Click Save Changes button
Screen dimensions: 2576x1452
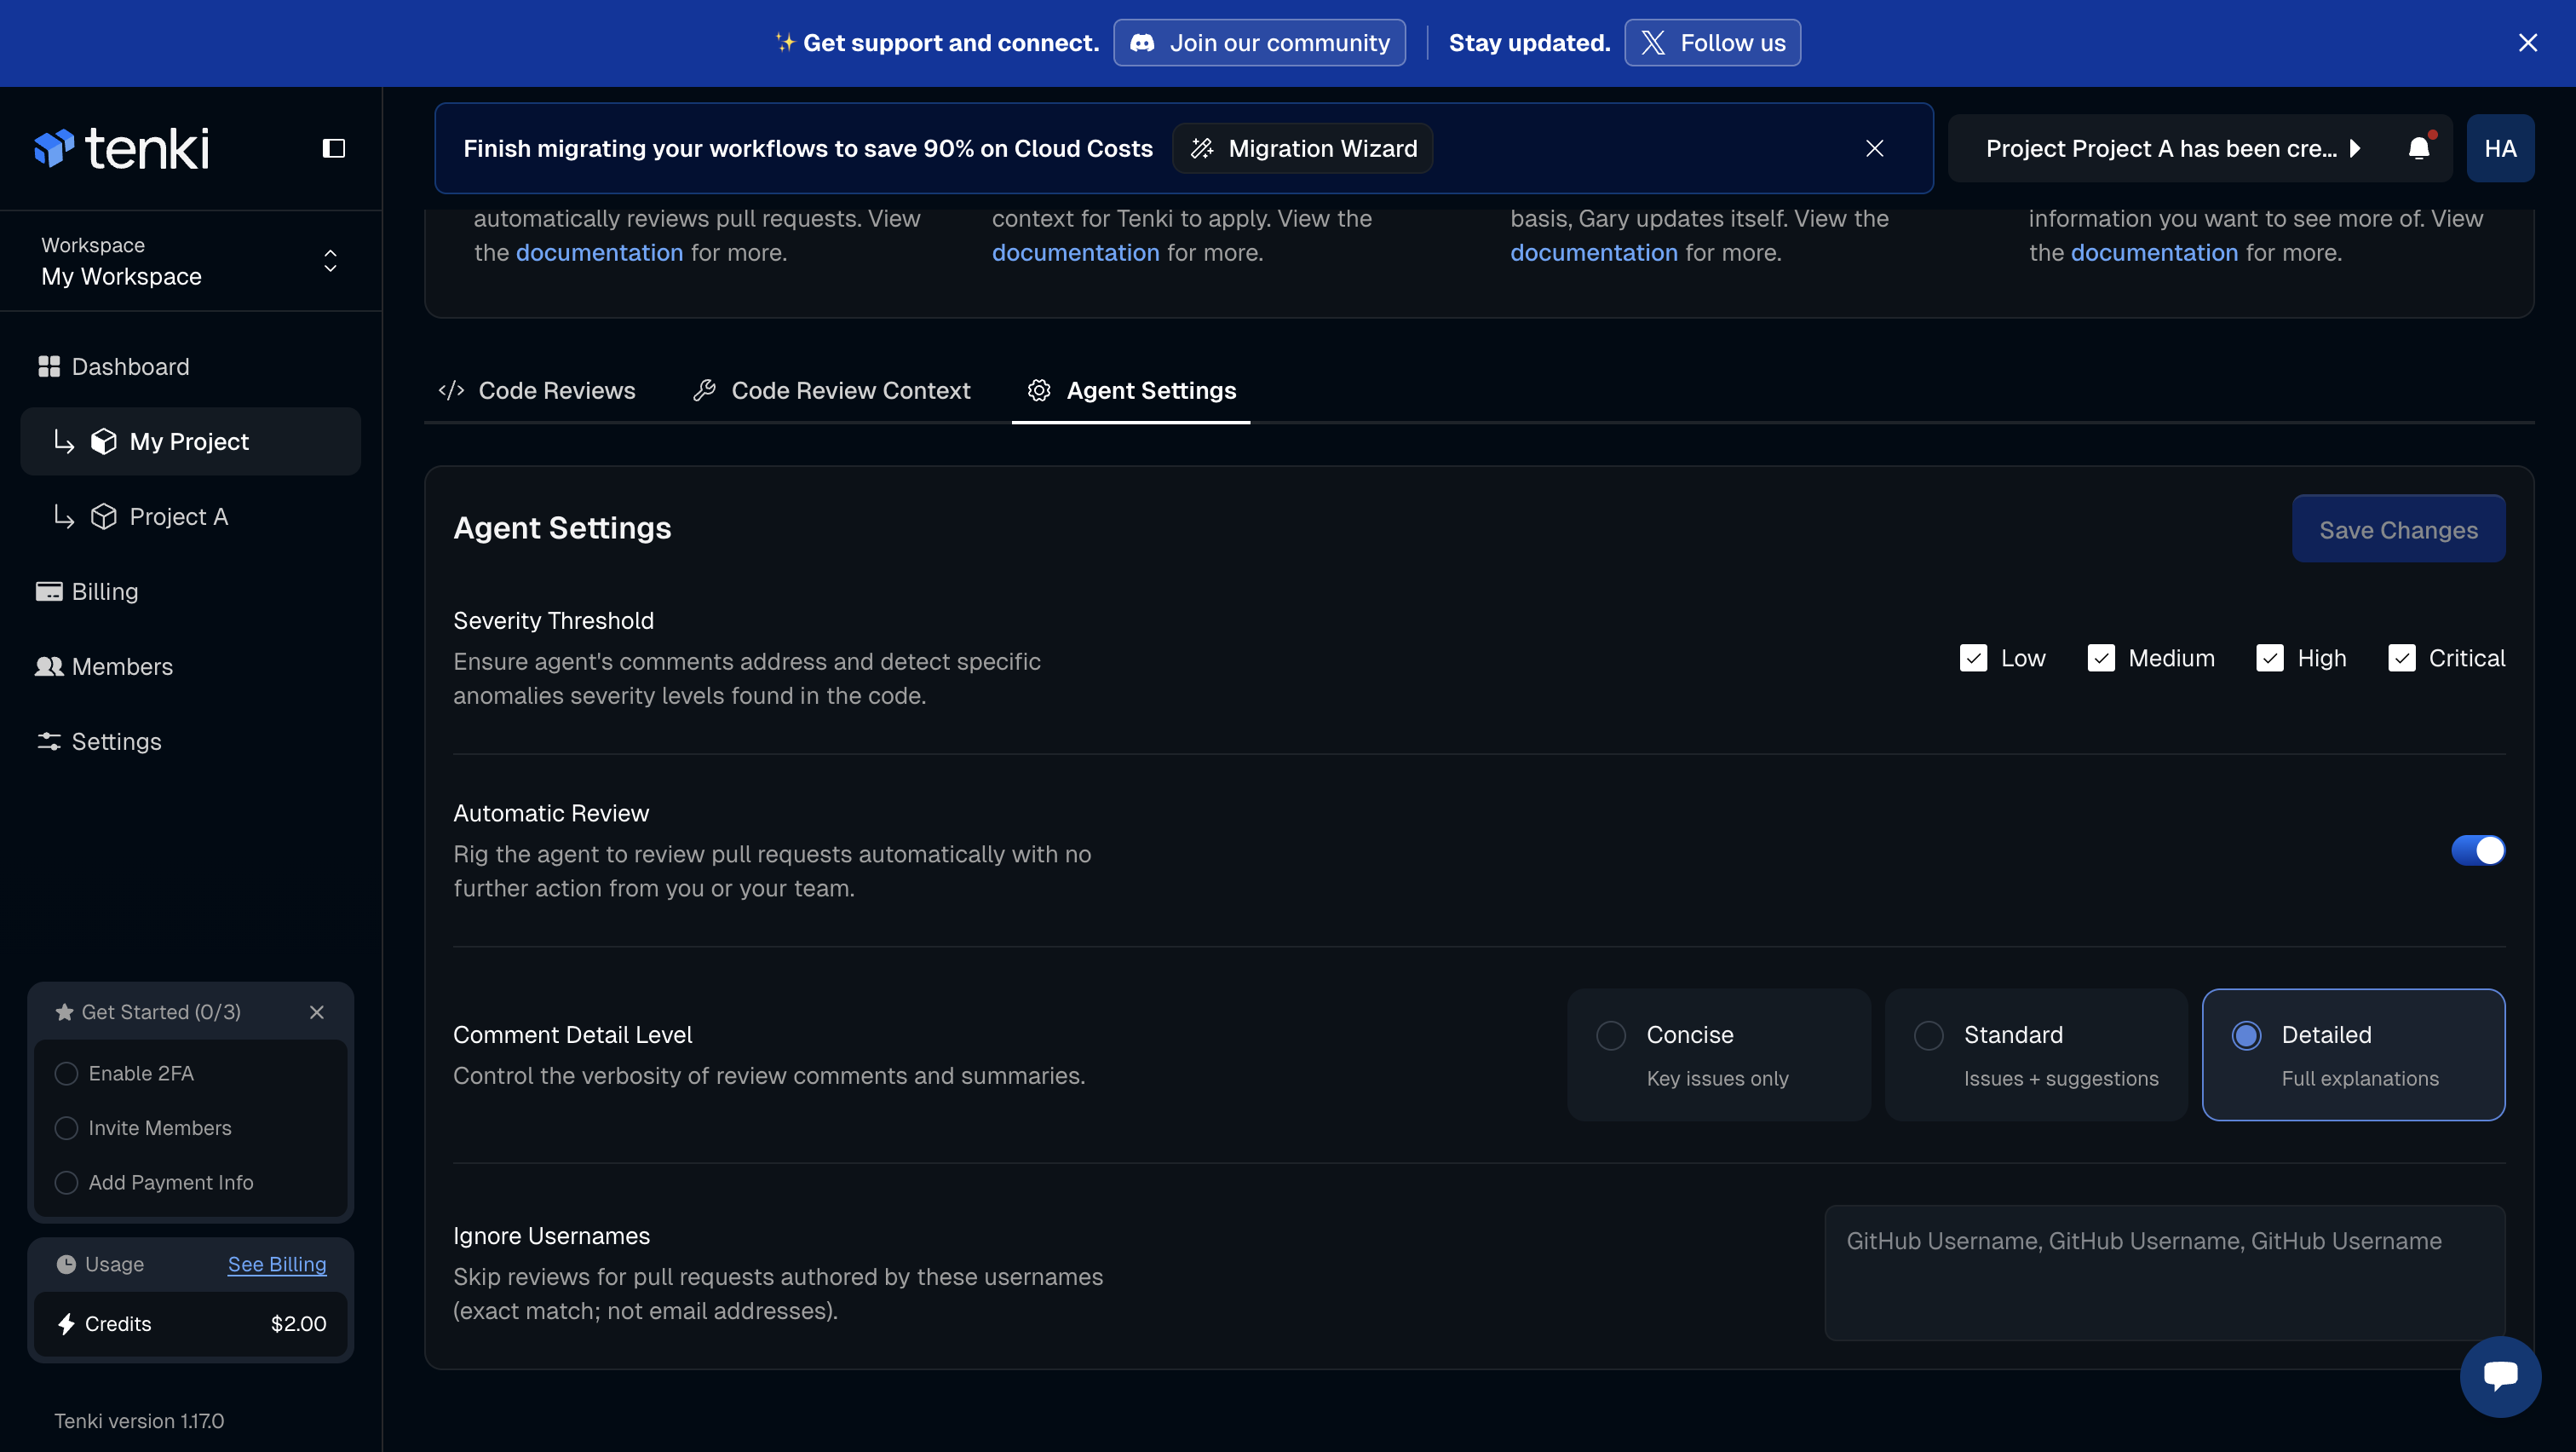pos(2397,530)
